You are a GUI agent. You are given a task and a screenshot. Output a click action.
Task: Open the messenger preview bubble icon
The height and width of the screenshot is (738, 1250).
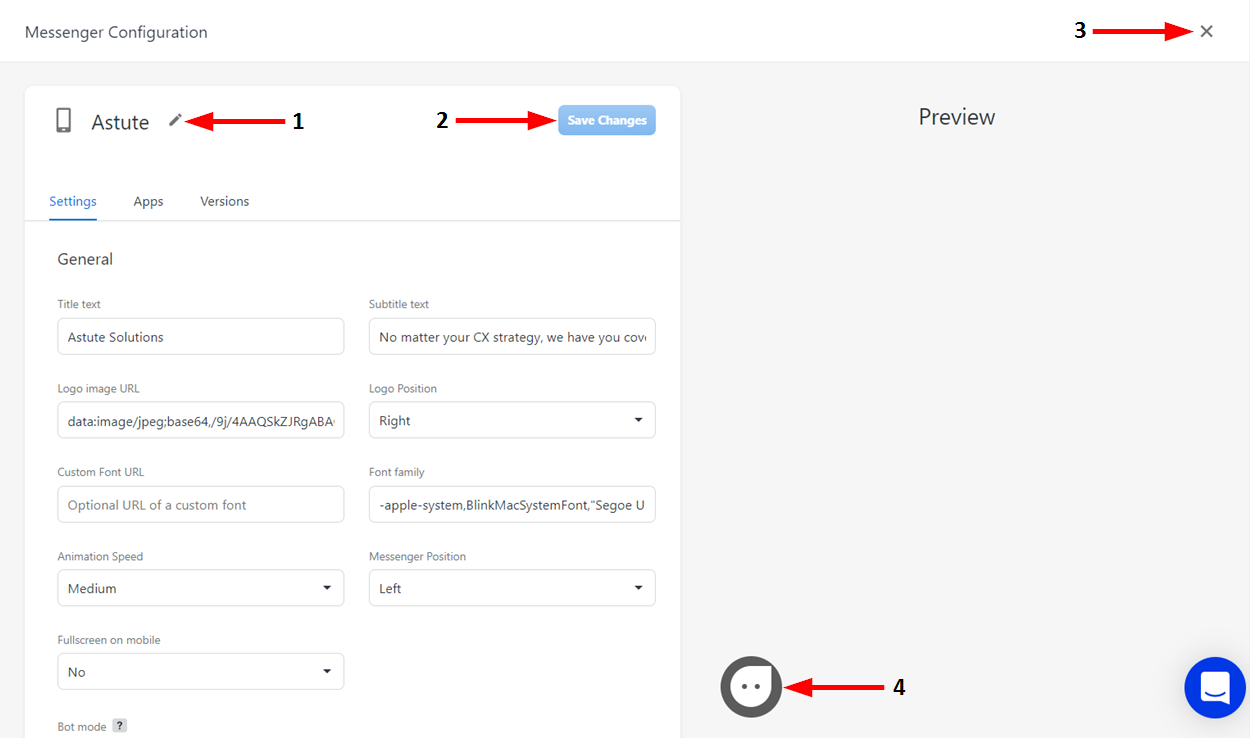751,687
